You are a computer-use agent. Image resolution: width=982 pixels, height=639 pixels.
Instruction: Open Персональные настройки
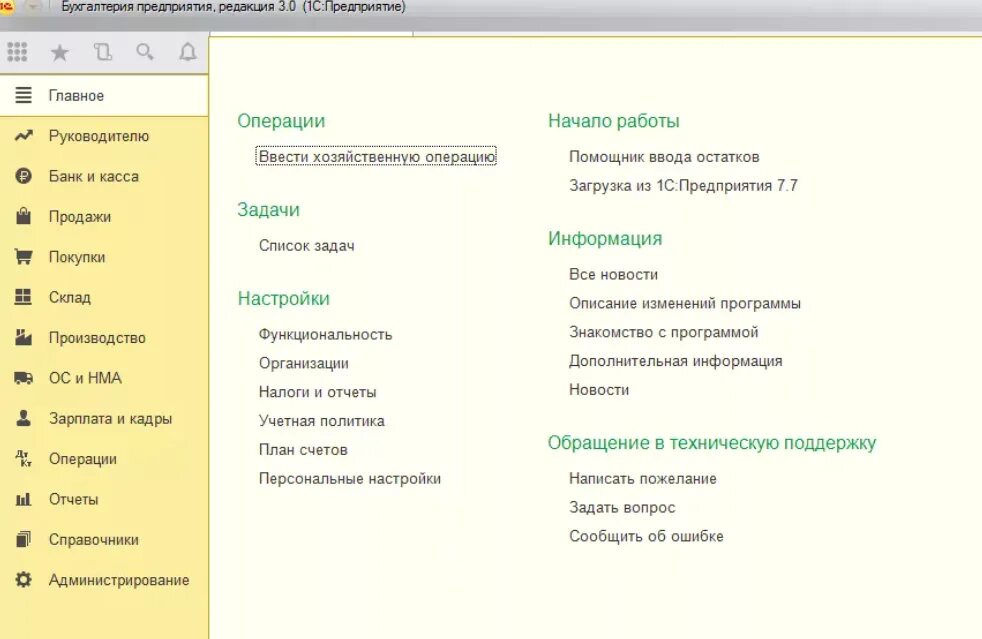point(350,479)
